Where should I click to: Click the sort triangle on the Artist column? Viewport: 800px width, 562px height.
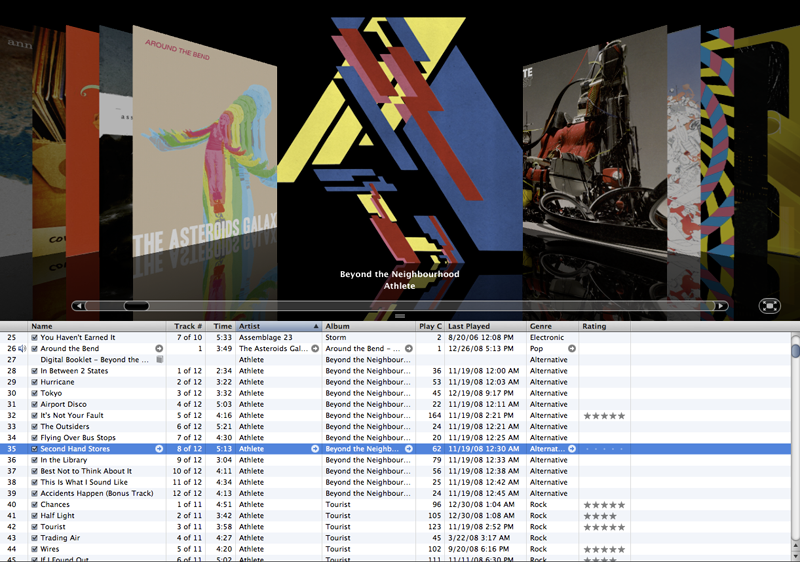(x=316, y=326)
